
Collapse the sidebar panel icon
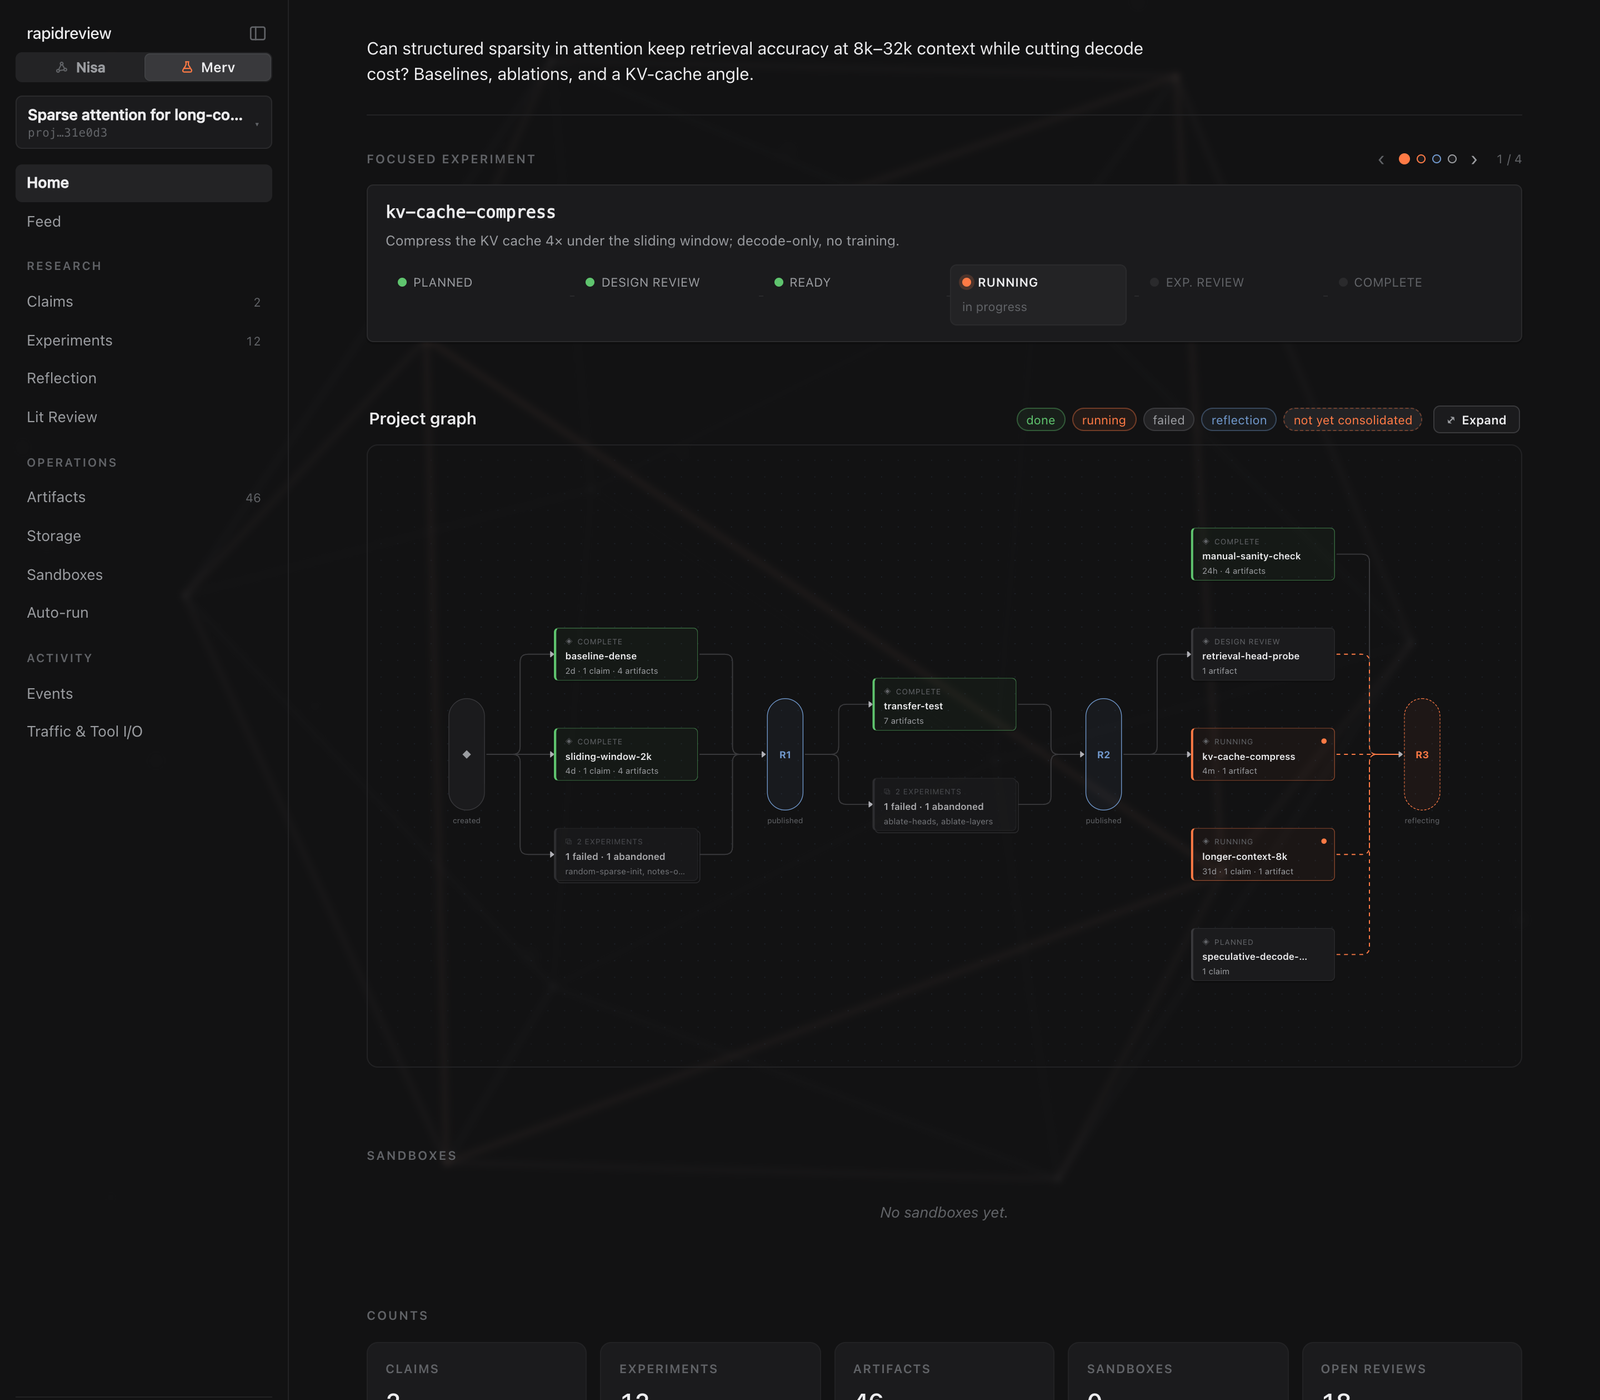tap(257, 33)
